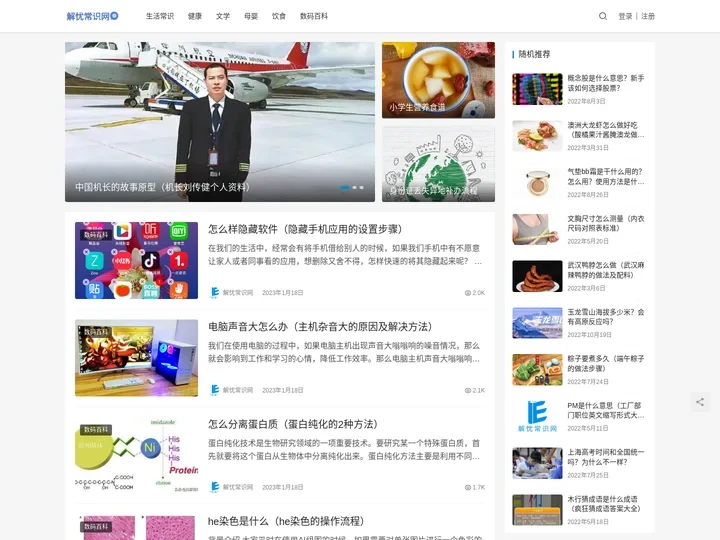
Task: Open article title he染色是什么
Action: [286, 521]
